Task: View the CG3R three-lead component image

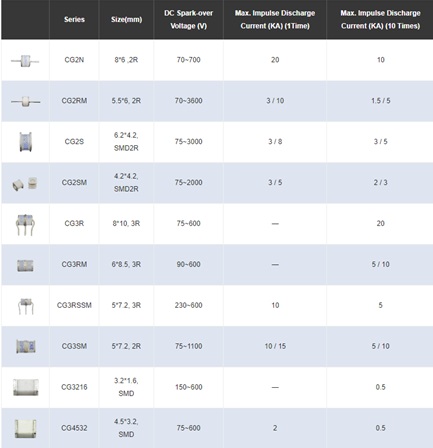Action: click(25, 224)
